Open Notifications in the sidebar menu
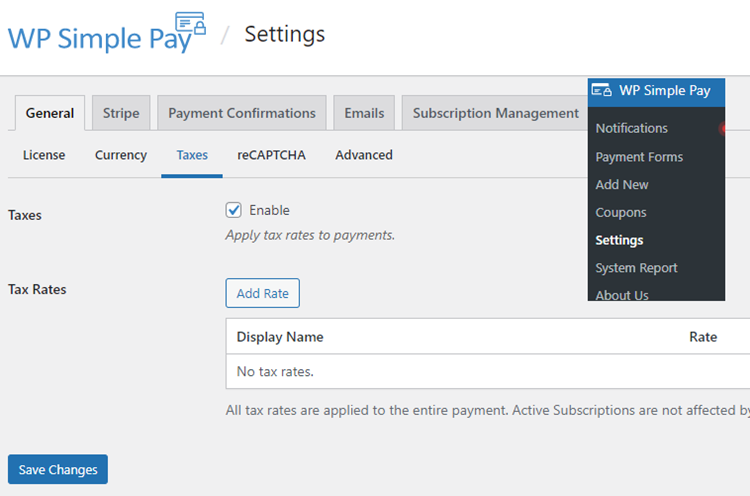The width and height of the screenshot is (750, 496). point(631,128)
